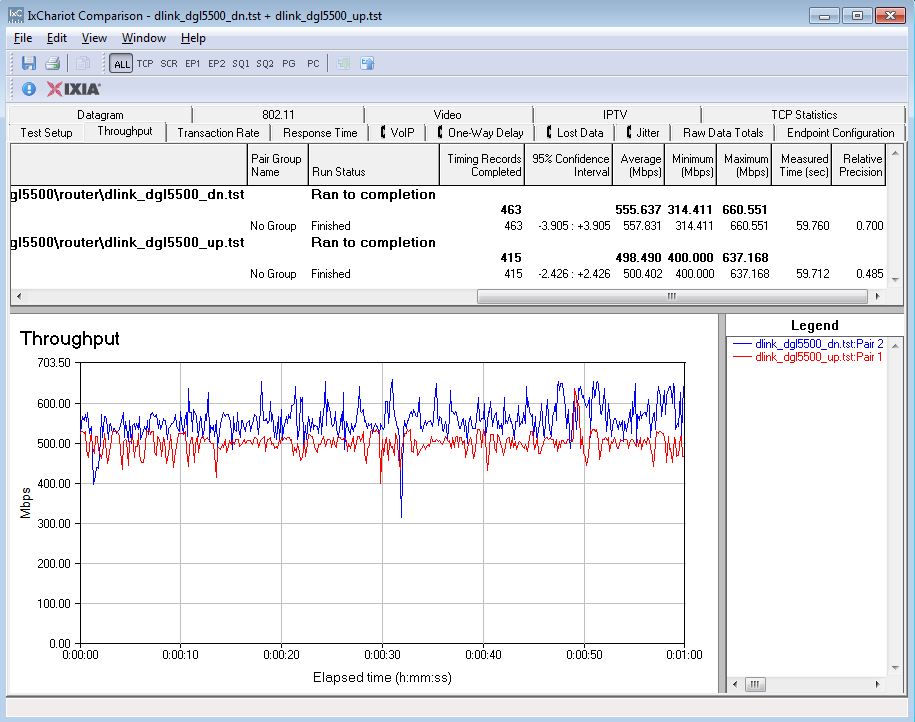Select the SCR toolbar filter
The width and height of the screenshot is (915, 722).
pos(169,64)
